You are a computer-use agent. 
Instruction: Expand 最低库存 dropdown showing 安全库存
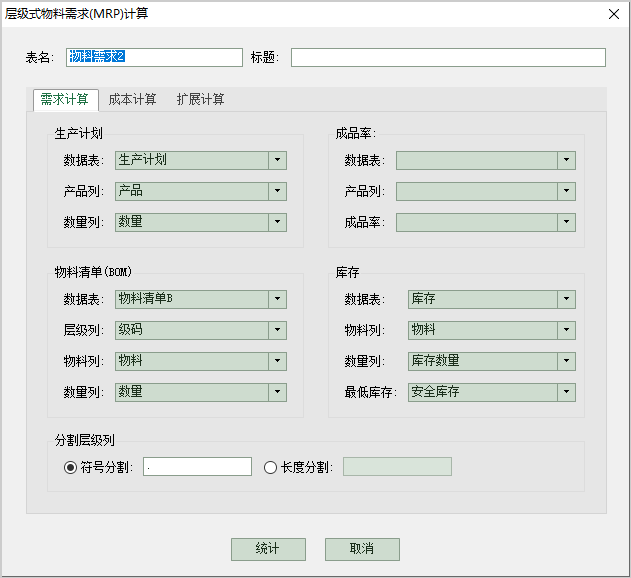pos(566,392)
